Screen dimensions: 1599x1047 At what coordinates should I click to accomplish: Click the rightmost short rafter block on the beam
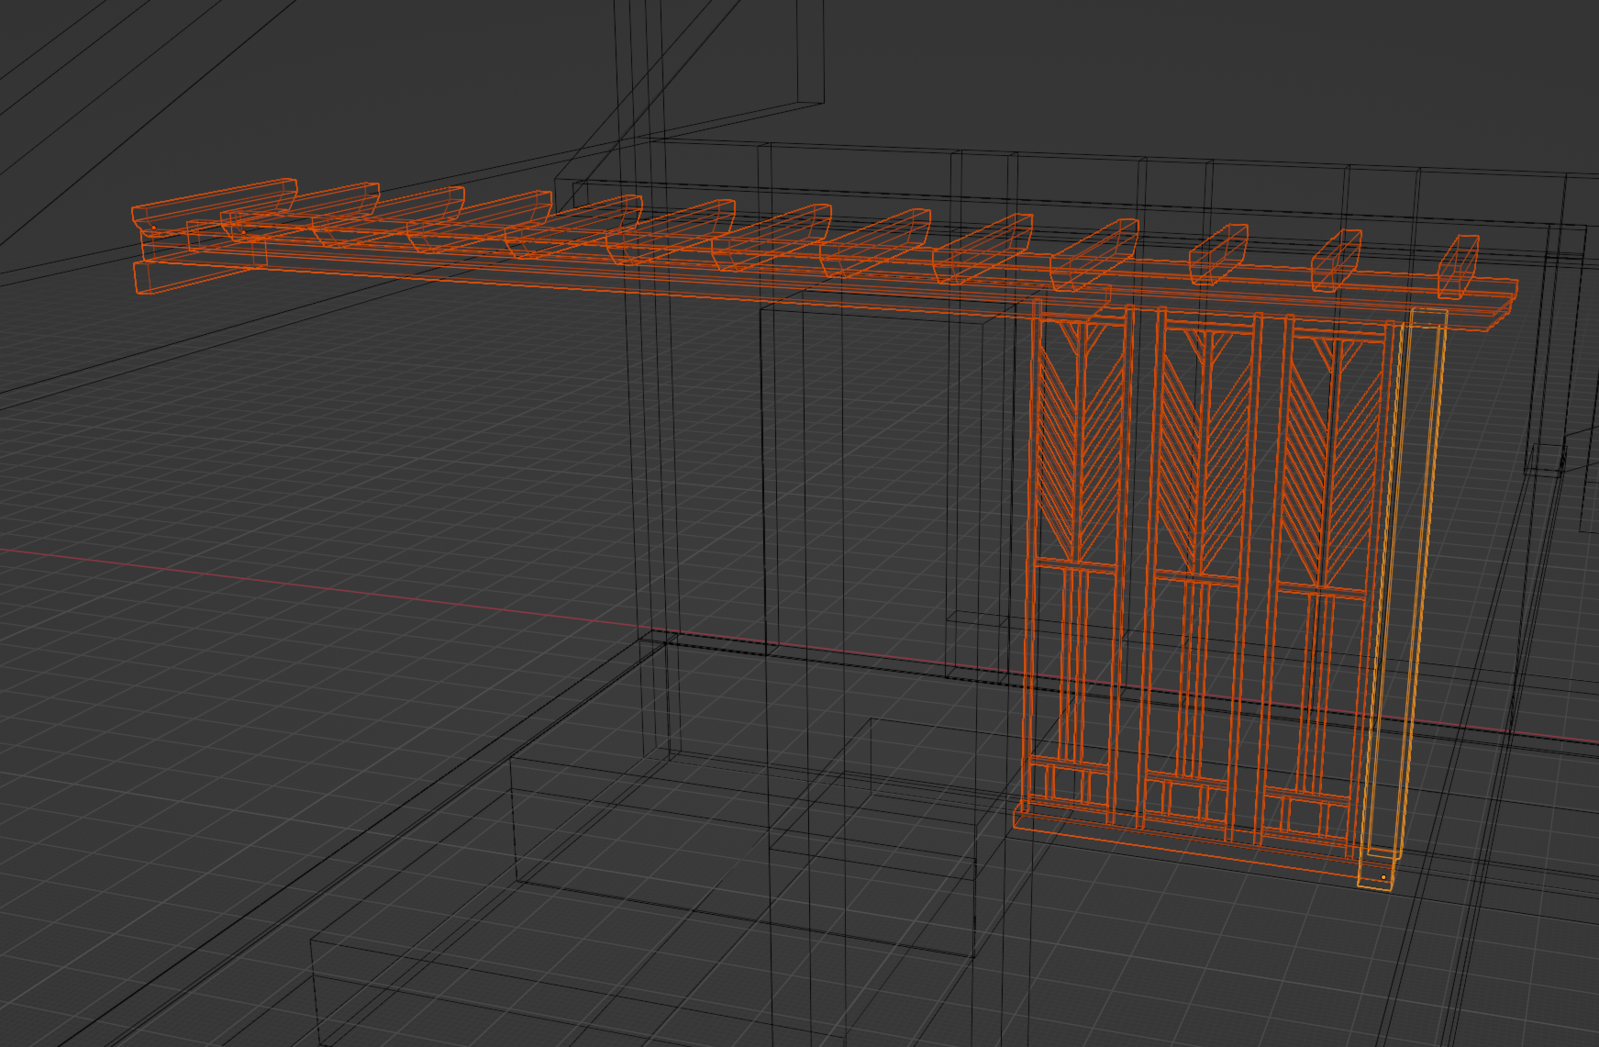click(x=1458, y=266)
